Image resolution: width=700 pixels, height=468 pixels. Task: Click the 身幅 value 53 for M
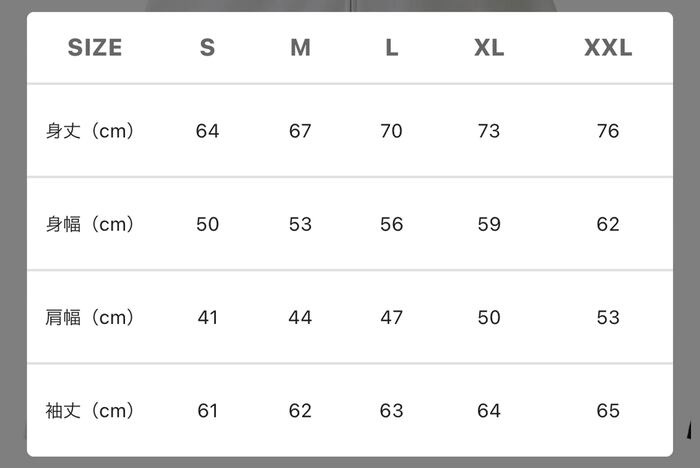[300, 224]
